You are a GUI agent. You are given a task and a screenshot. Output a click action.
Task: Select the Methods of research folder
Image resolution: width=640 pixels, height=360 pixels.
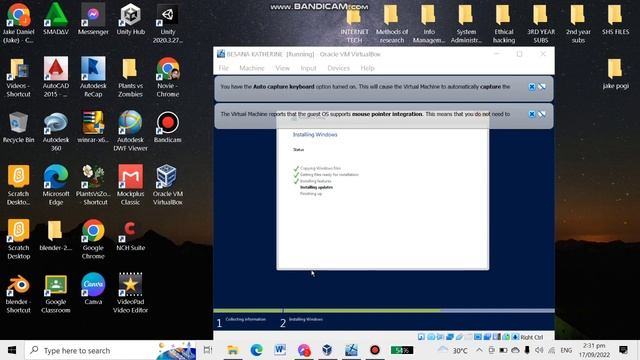click(392, 24)
